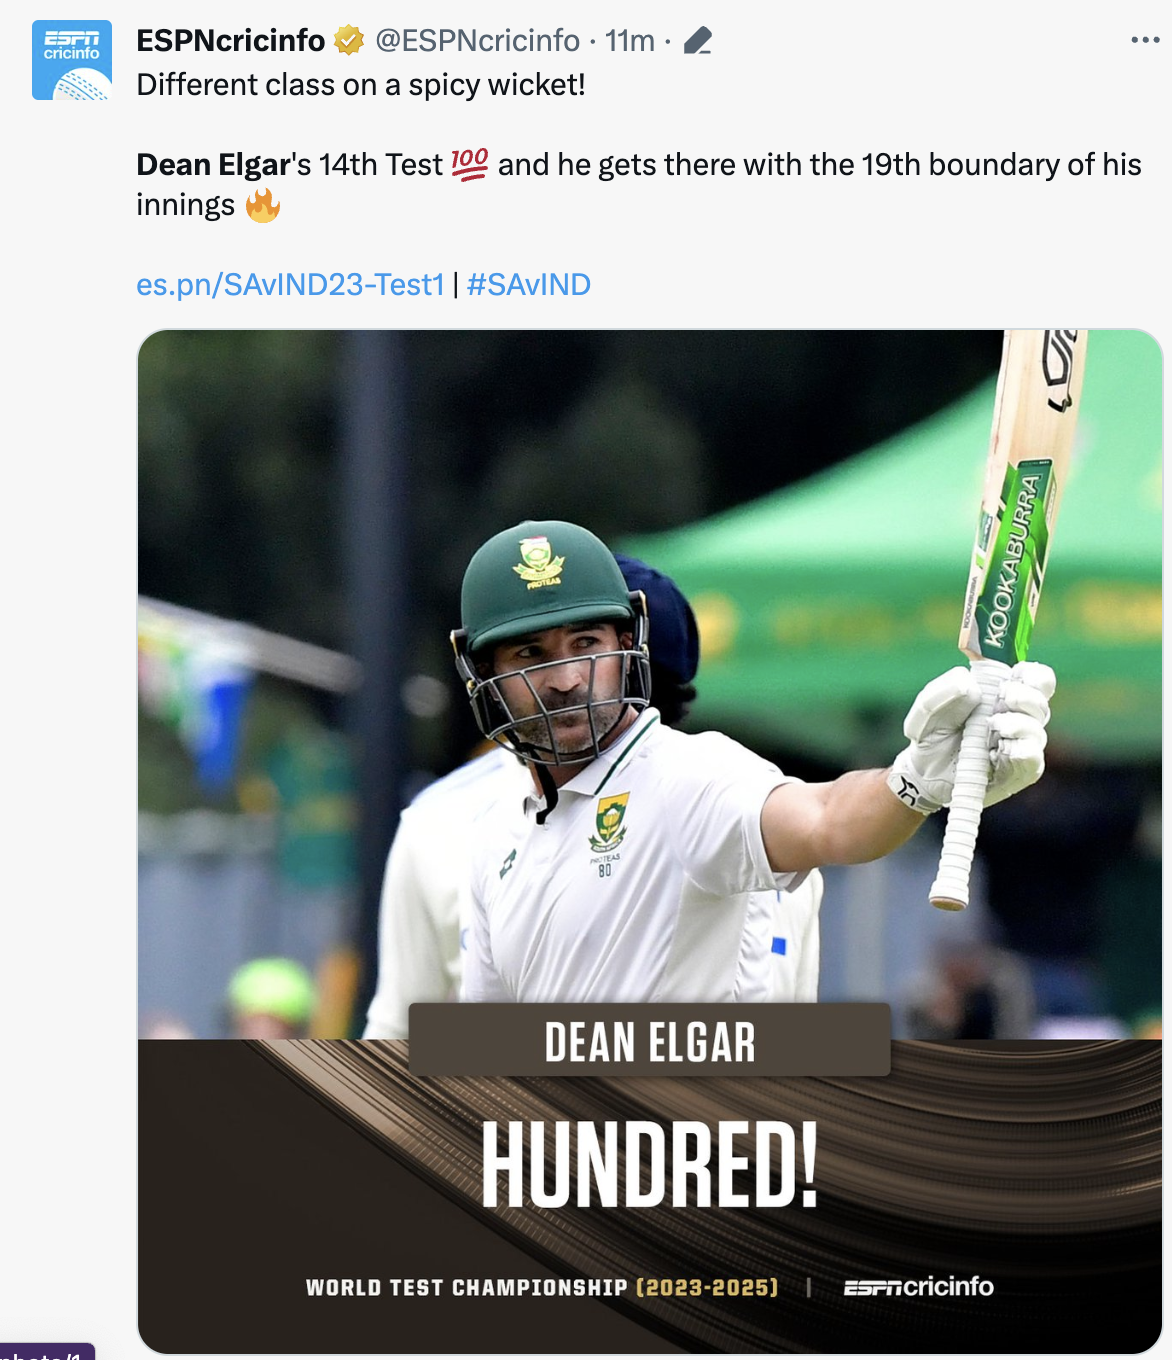1172x1360 pixels.
Task: Click the ESPNcricinfo profile avatar
Action: [71, 60]
